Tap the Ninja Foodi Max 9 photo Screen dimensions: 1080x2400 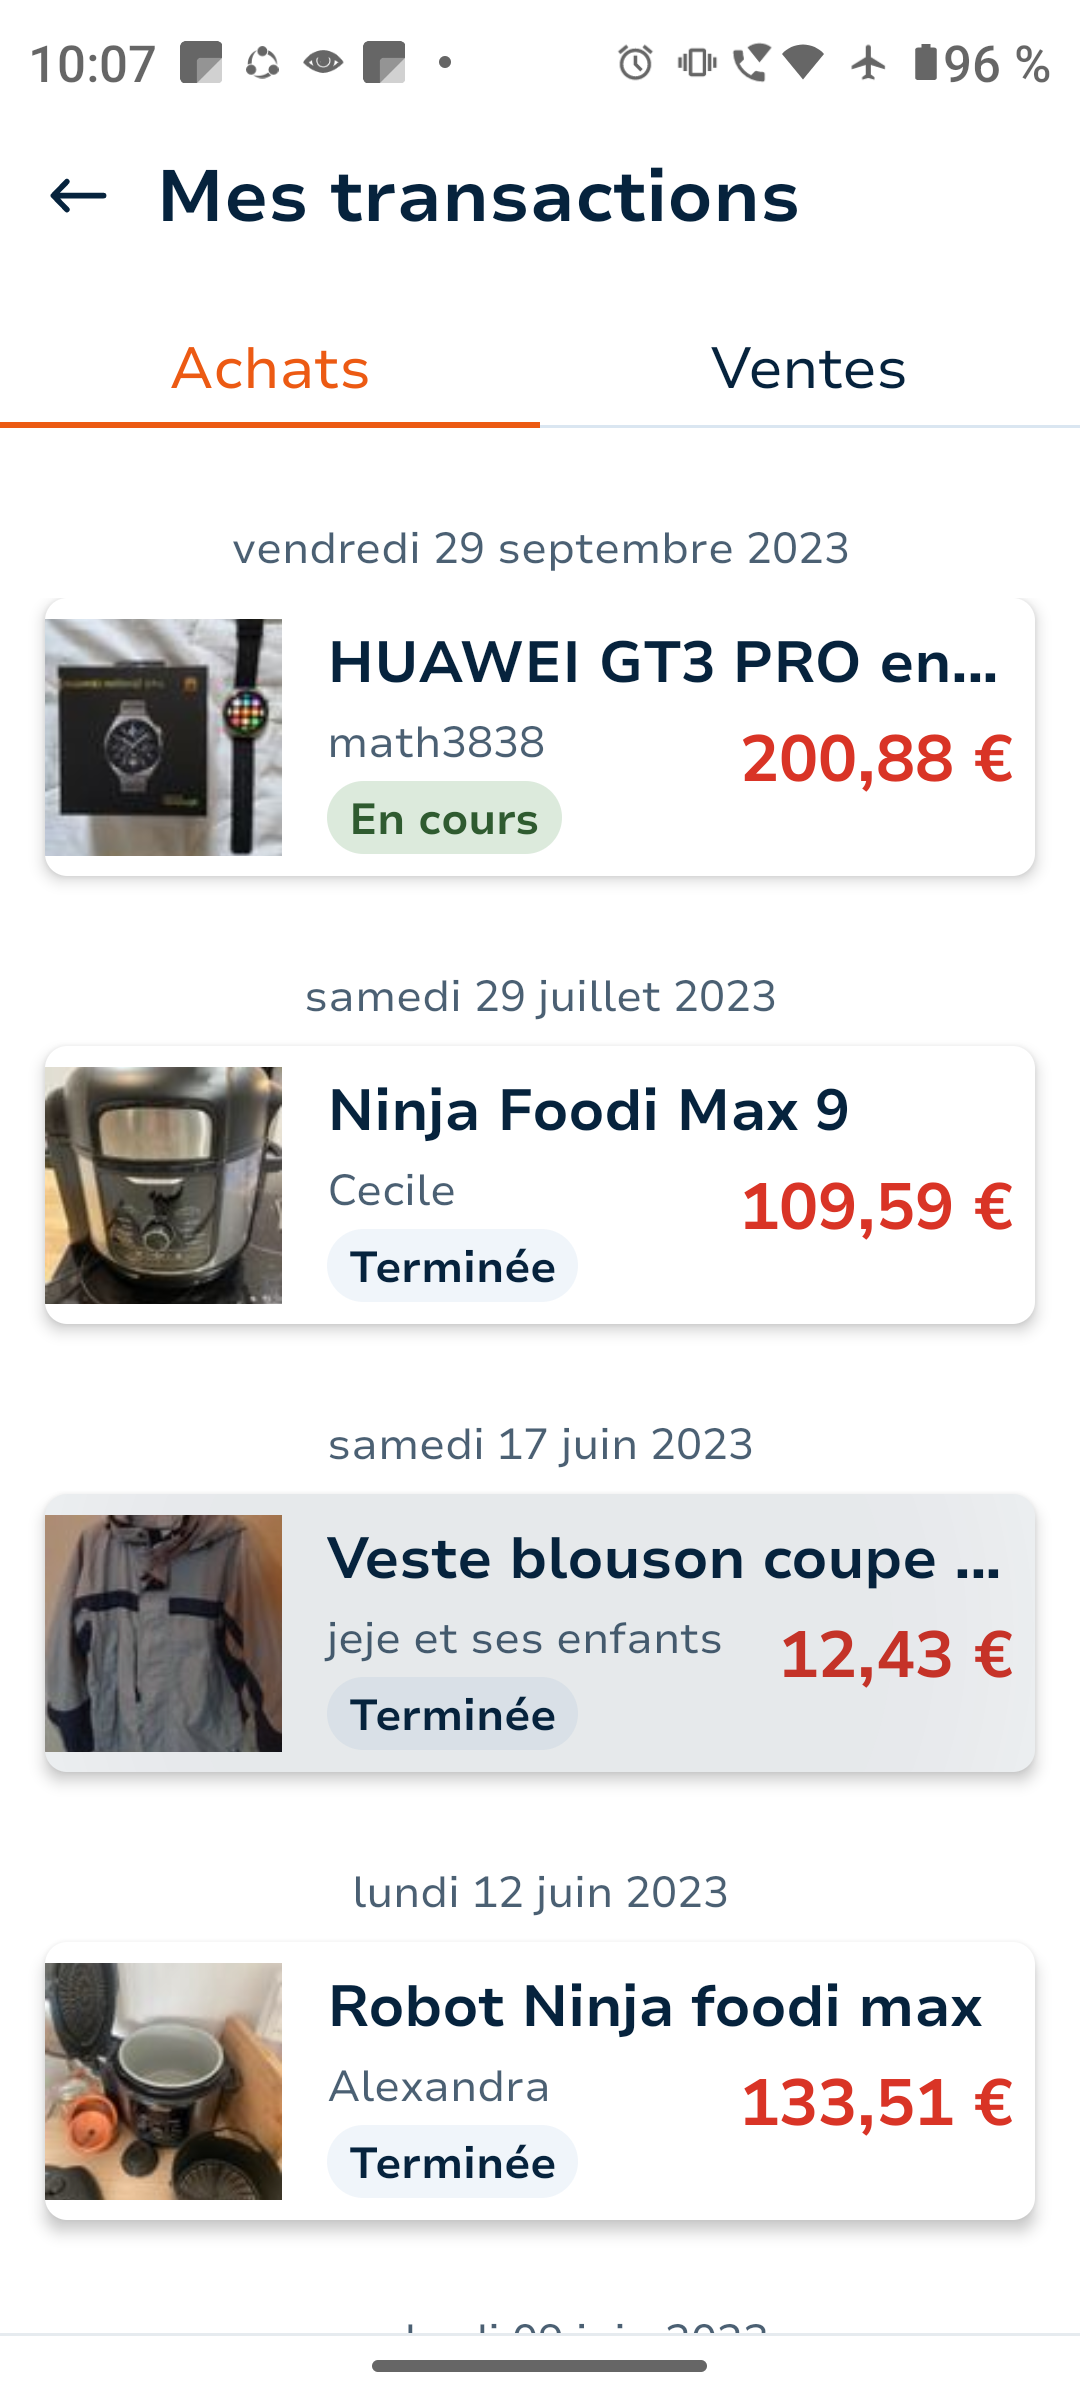click(163, 1185)
